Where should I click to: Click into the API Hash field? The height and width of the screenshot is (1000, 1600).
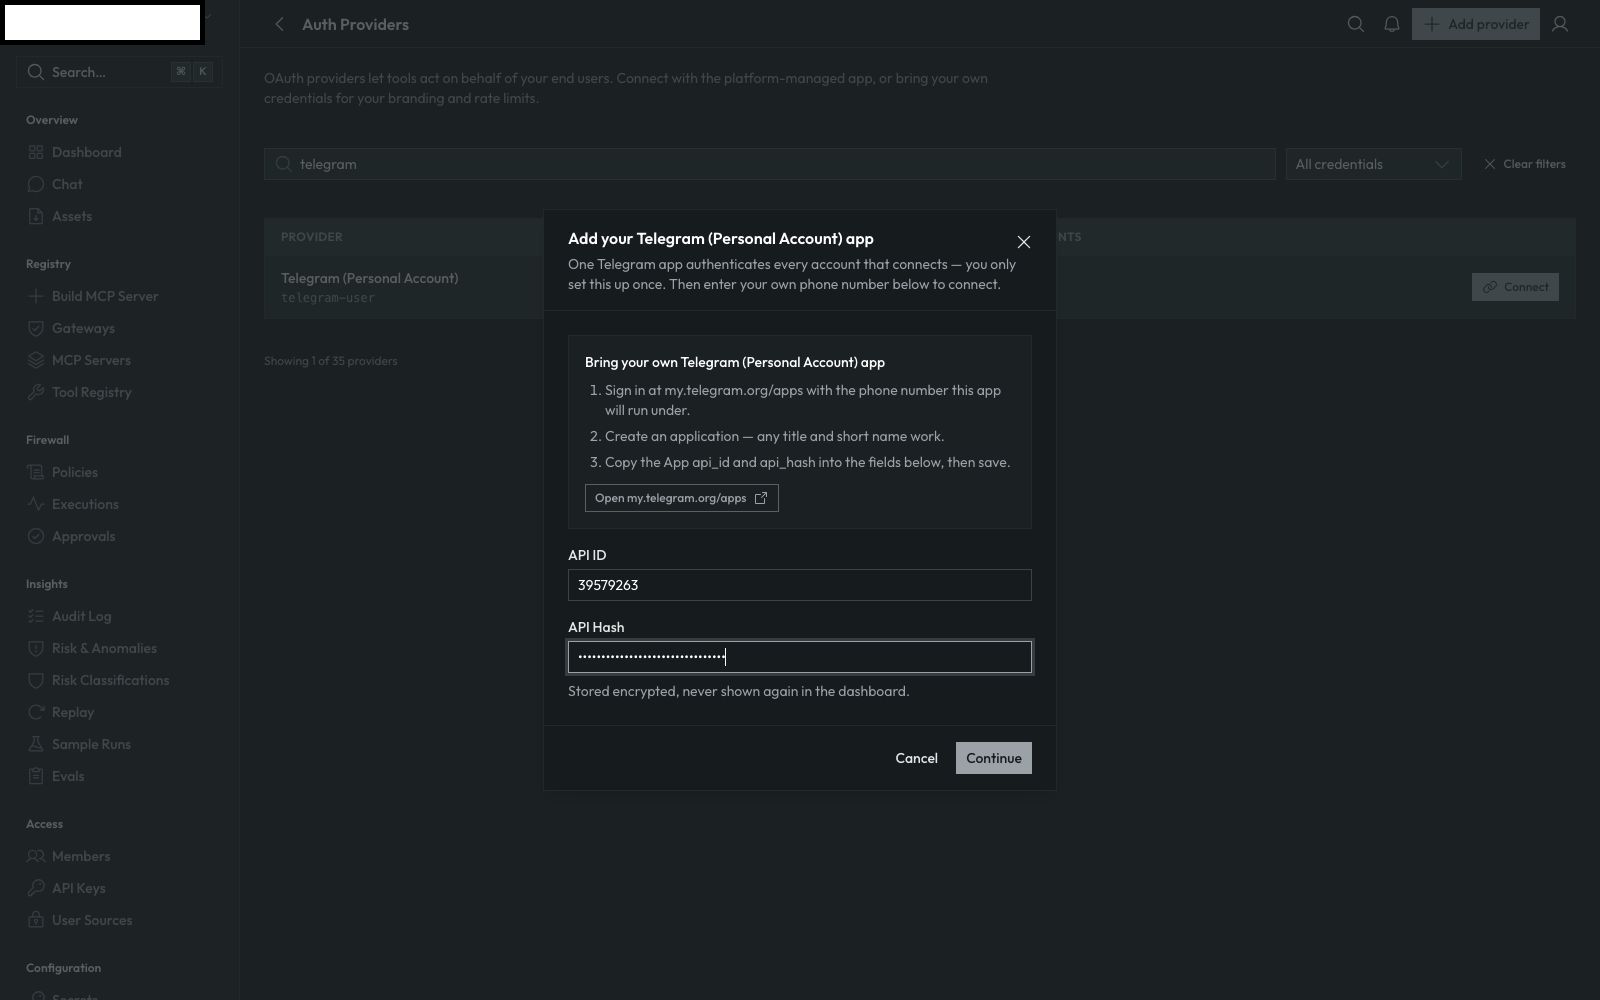click(800, 657)
